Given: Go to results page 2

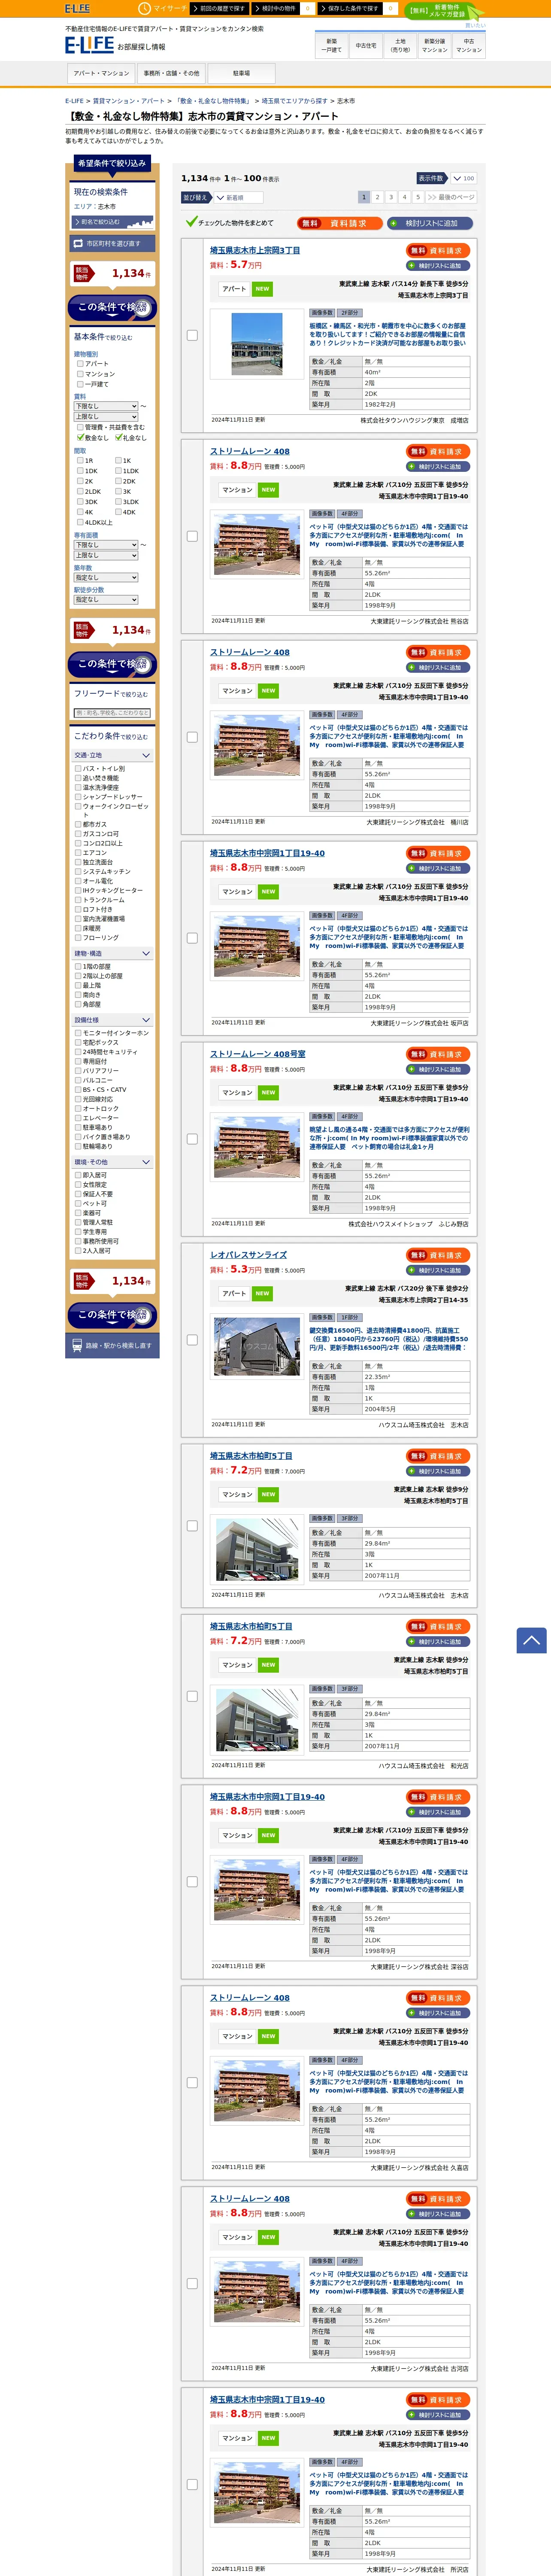Looking at the screenshot, I should pos(378,198).
